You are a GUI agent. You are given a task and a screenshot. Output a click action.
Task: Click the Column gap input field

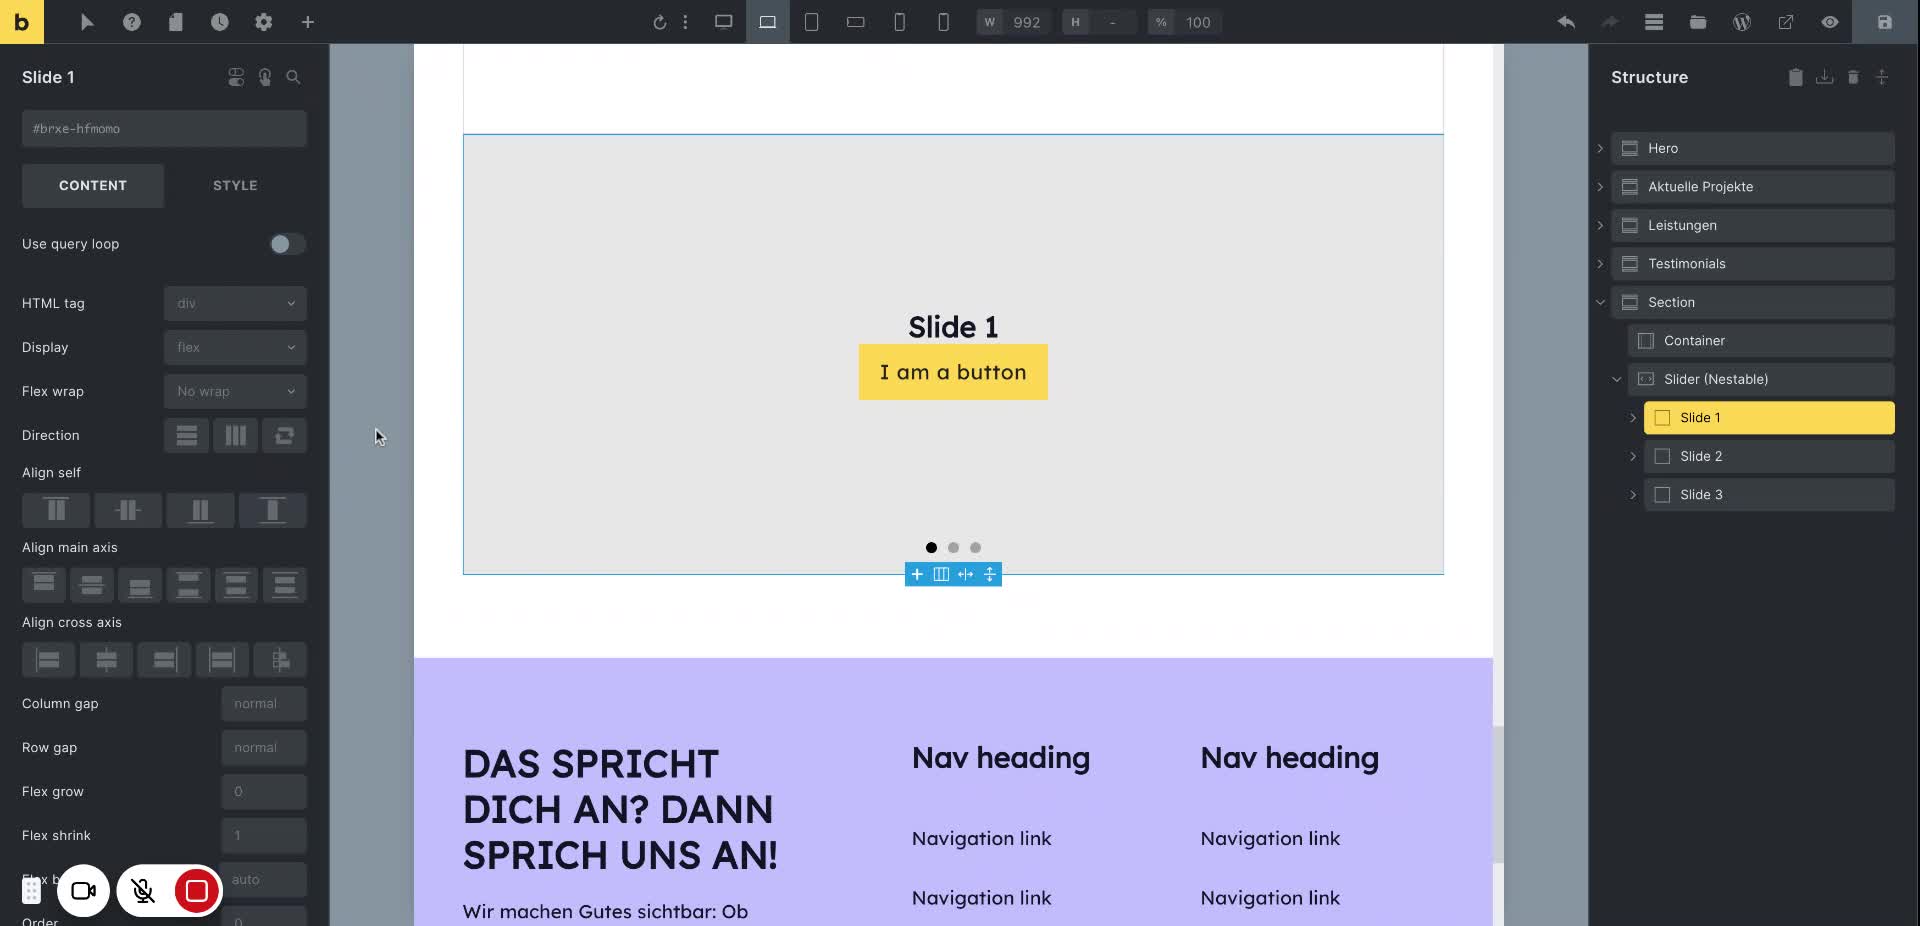point(263,704)
